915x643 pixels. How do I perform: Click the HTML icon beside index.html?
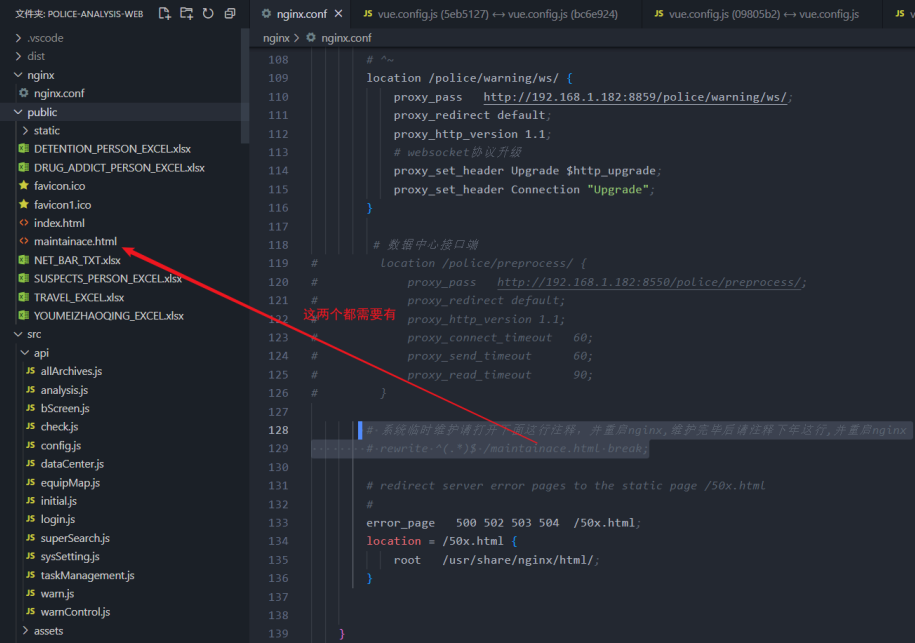click(x=24, y=223)
